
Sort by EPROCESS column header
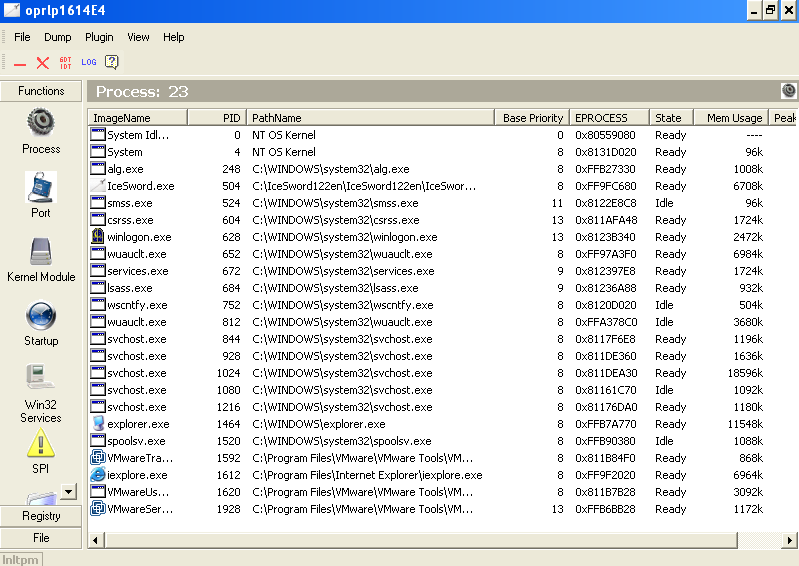pyautogui.click(x=609, y=118)
